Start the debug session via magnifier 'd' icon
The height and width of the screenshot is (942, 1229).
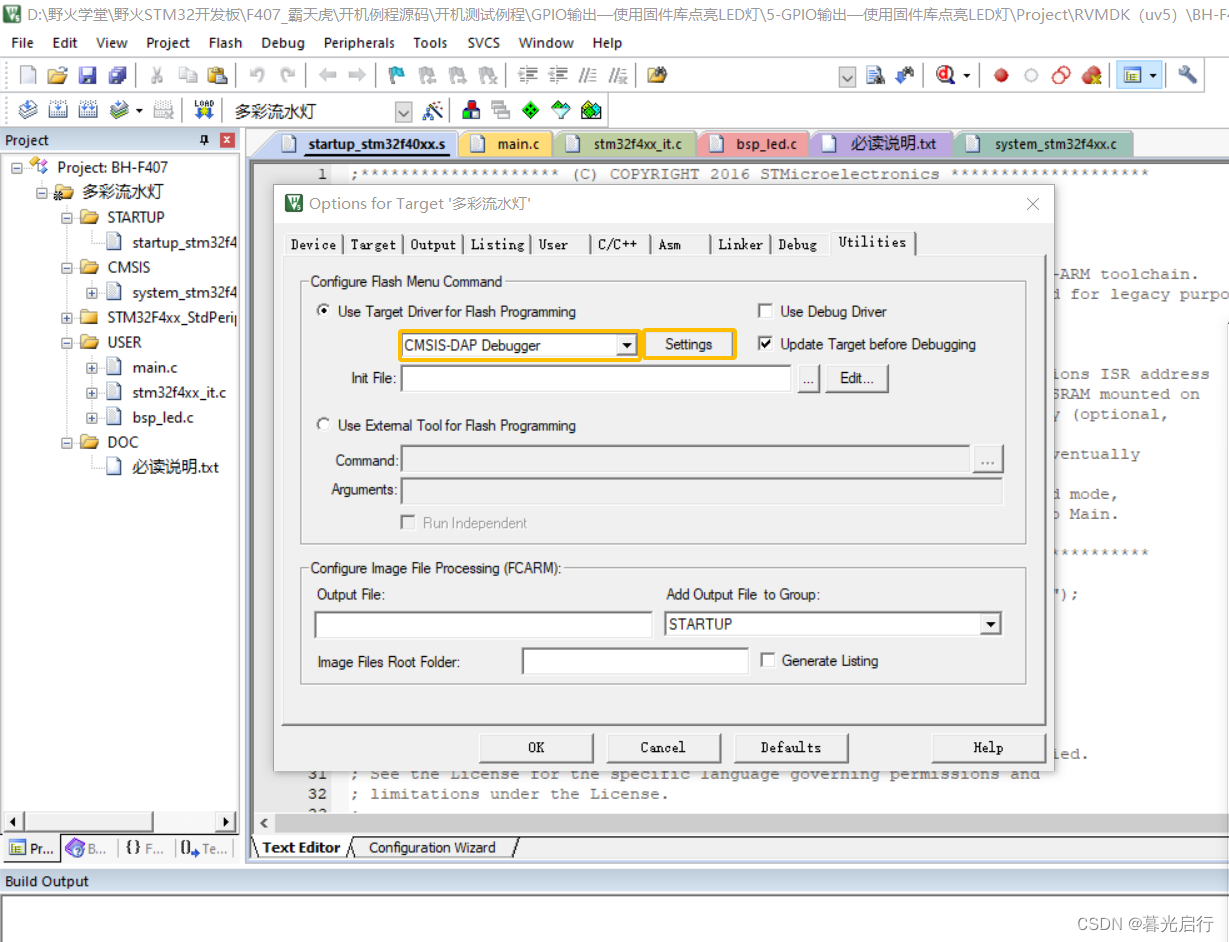click(946, 75)
